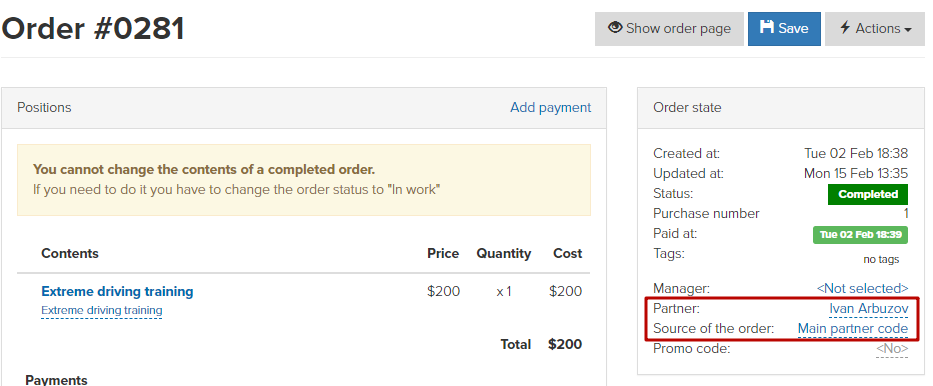
Task: Click the Order state panel header
Action: coord(781,108)
